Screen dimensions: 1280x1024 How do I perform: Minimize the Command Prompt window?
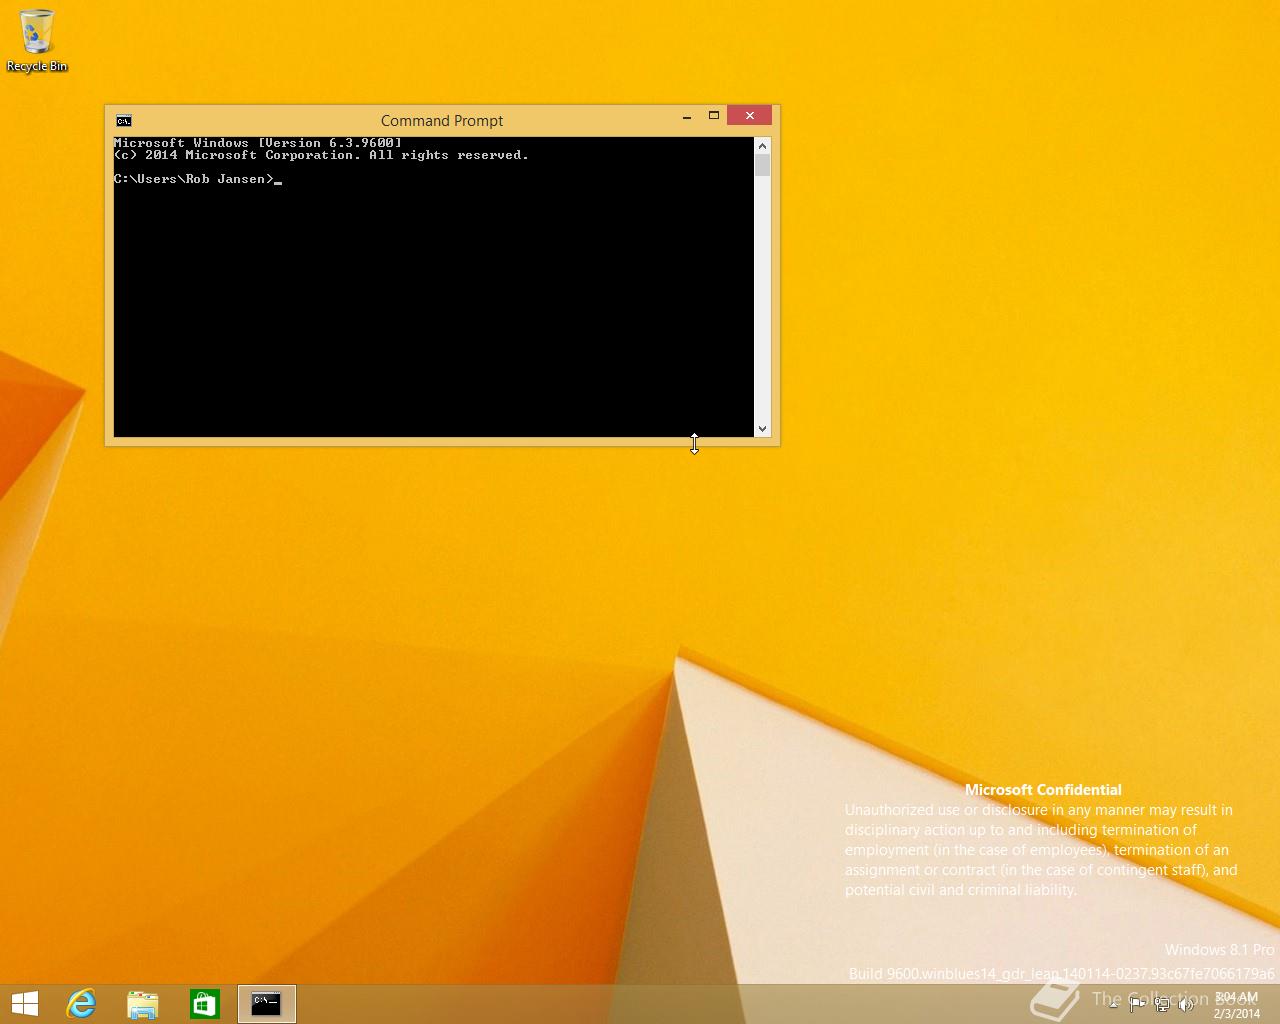tap(687, 117)
